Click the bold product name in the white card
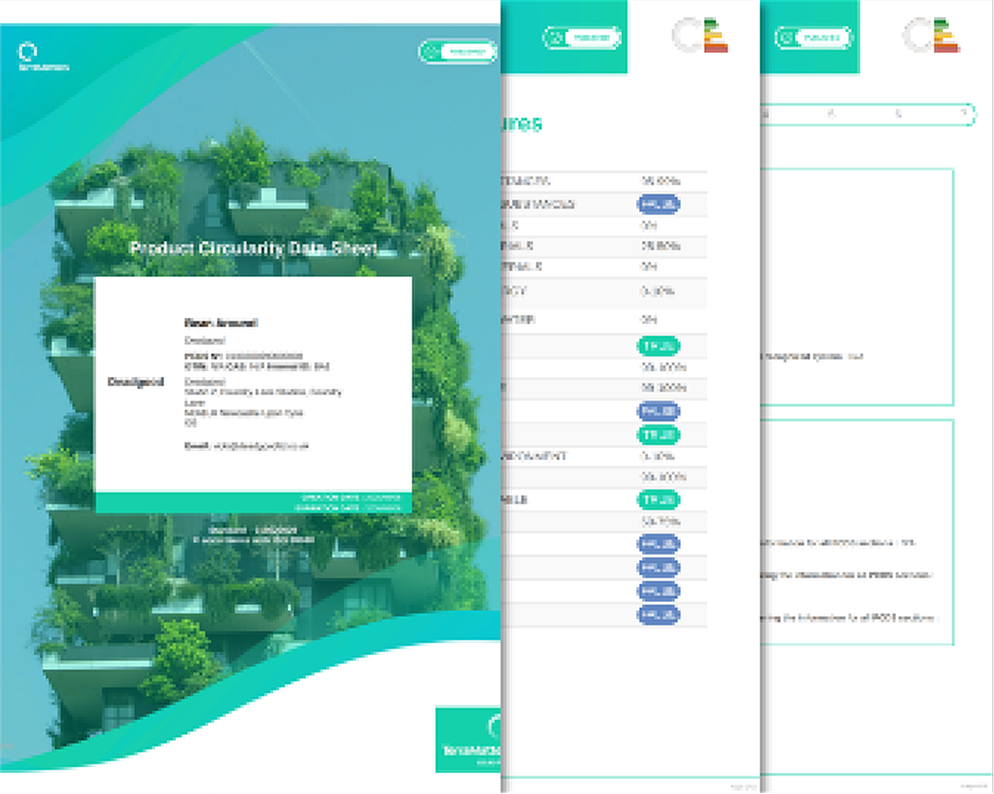 [207, 323]
